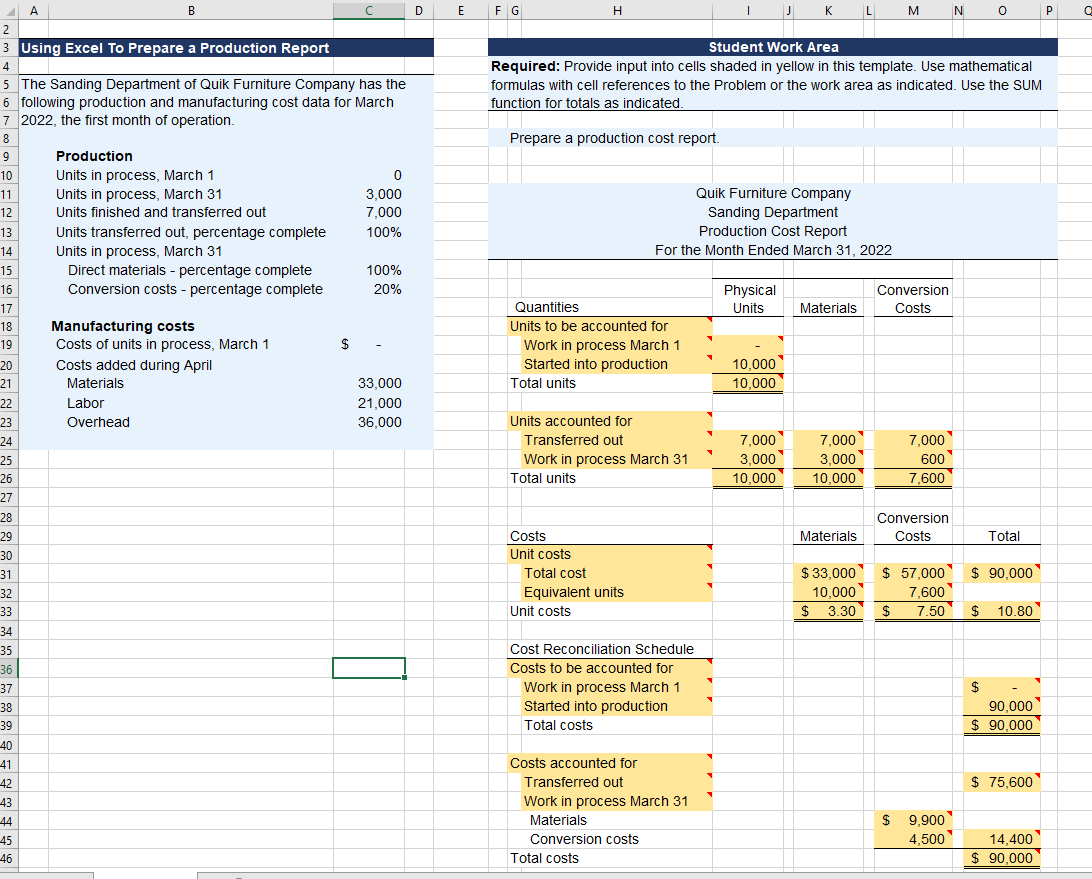This screenshot has height=879, width=1092.
Task: Click the $ 33,000 materials total cost cell
Action: tap(828, 573)
